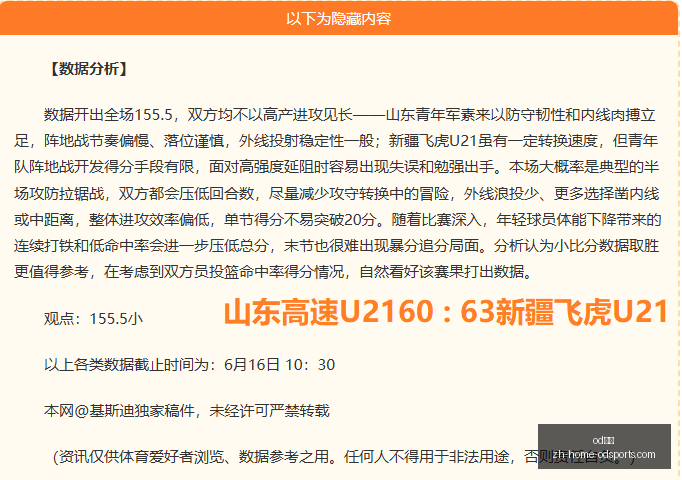Click the text '观点：155.5小'
Image resolution: width=682 pixels, height=480 pixels.
pyautogui.click(x=93, y=319)
